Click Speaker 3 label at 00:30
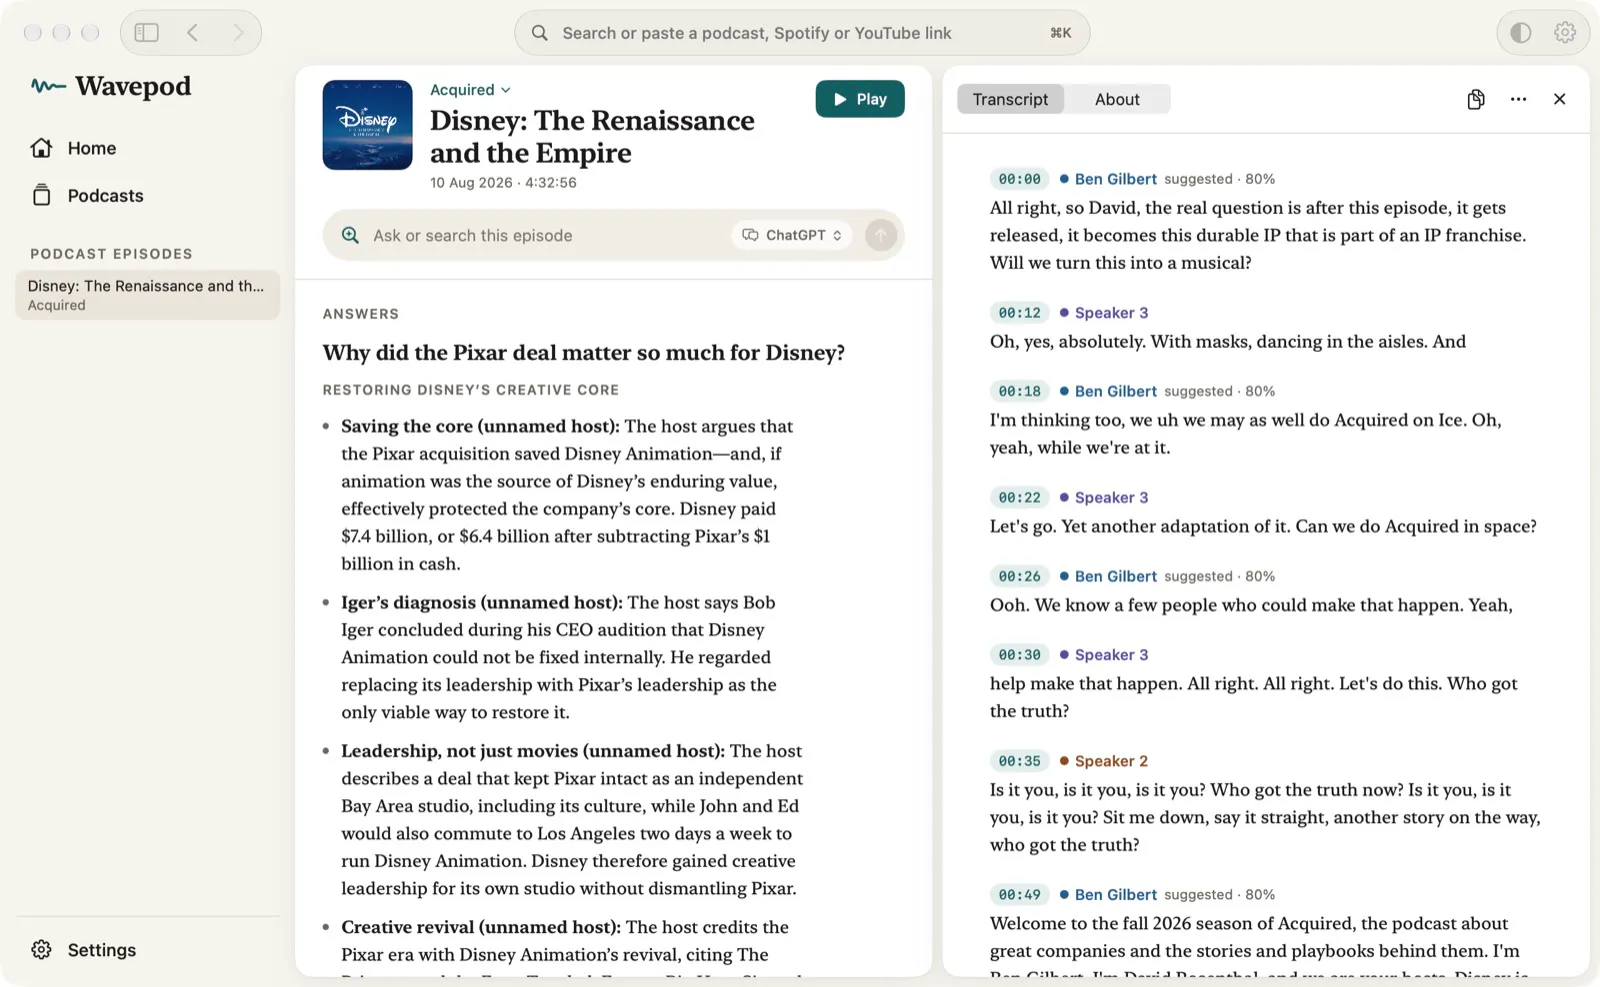The height and width of the screenshot is (987, 1600). click(1111, 655)
